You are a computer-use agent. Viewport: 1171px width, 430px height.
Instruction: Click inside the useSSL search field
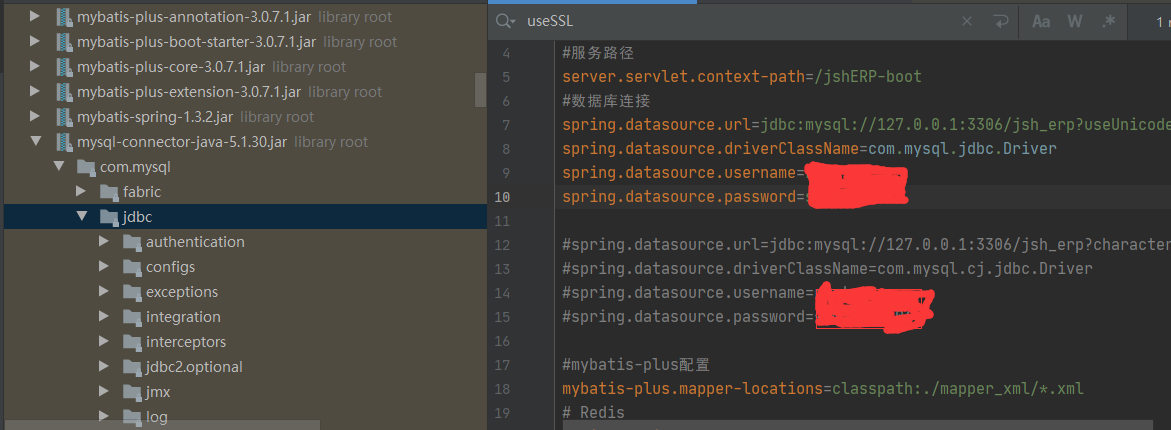[x=739, y=22]
